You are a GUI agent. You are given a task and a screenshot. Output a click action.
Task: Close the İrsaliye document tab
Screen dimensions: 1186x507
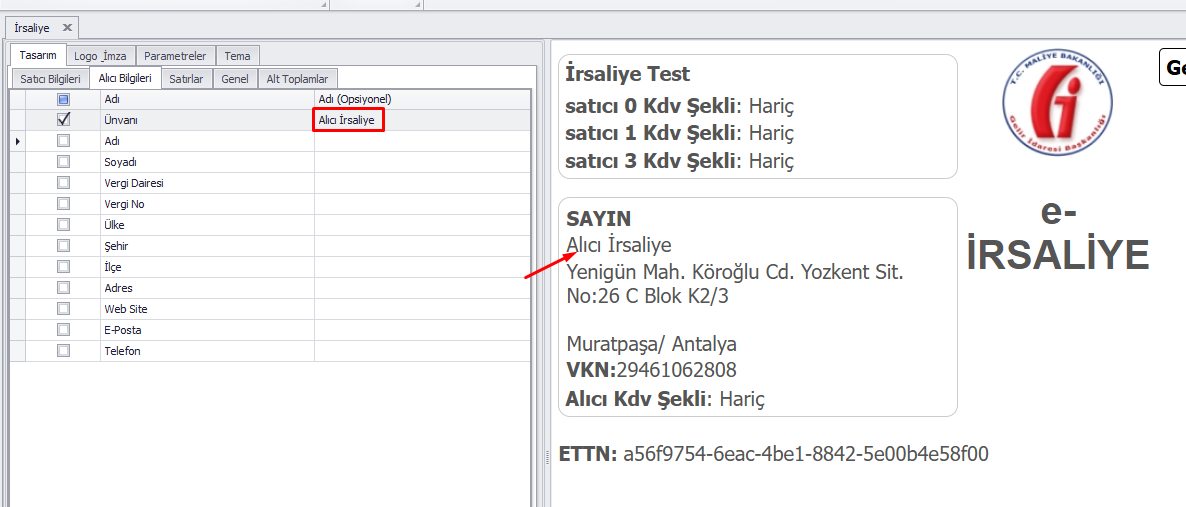click(x=67, y=28)
